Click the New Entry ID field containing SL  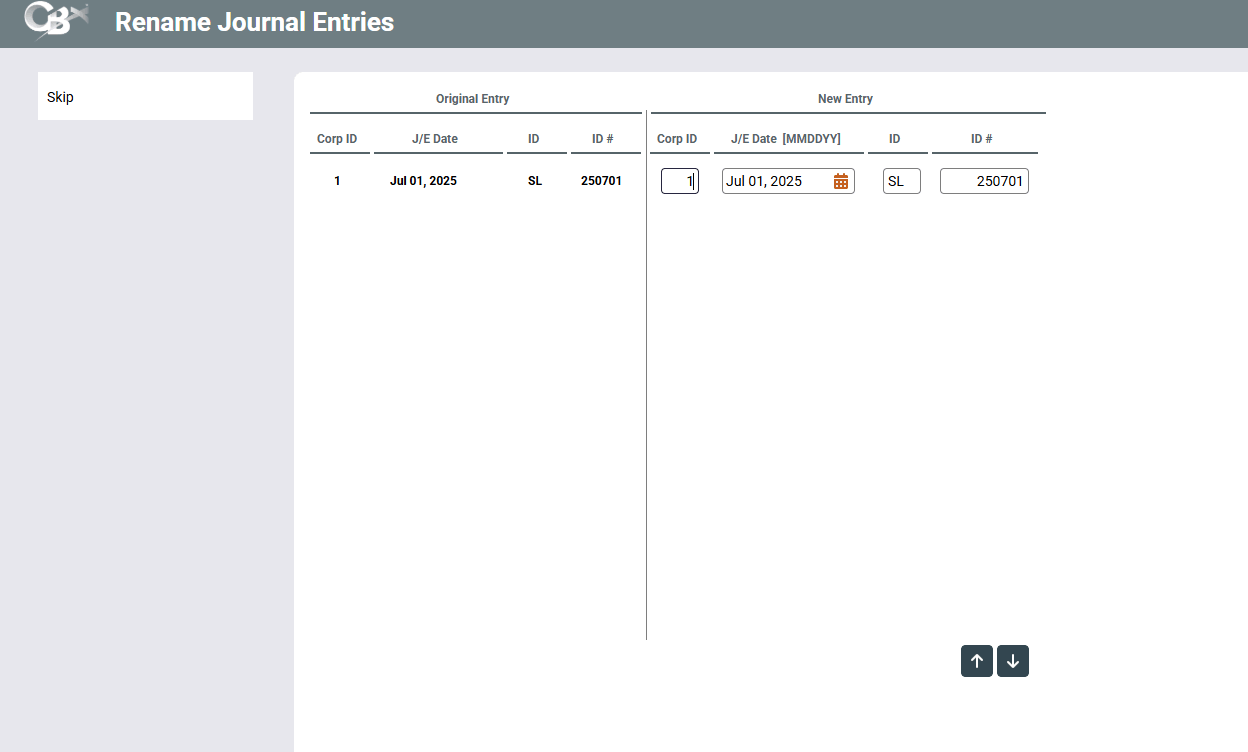[901, 181]
